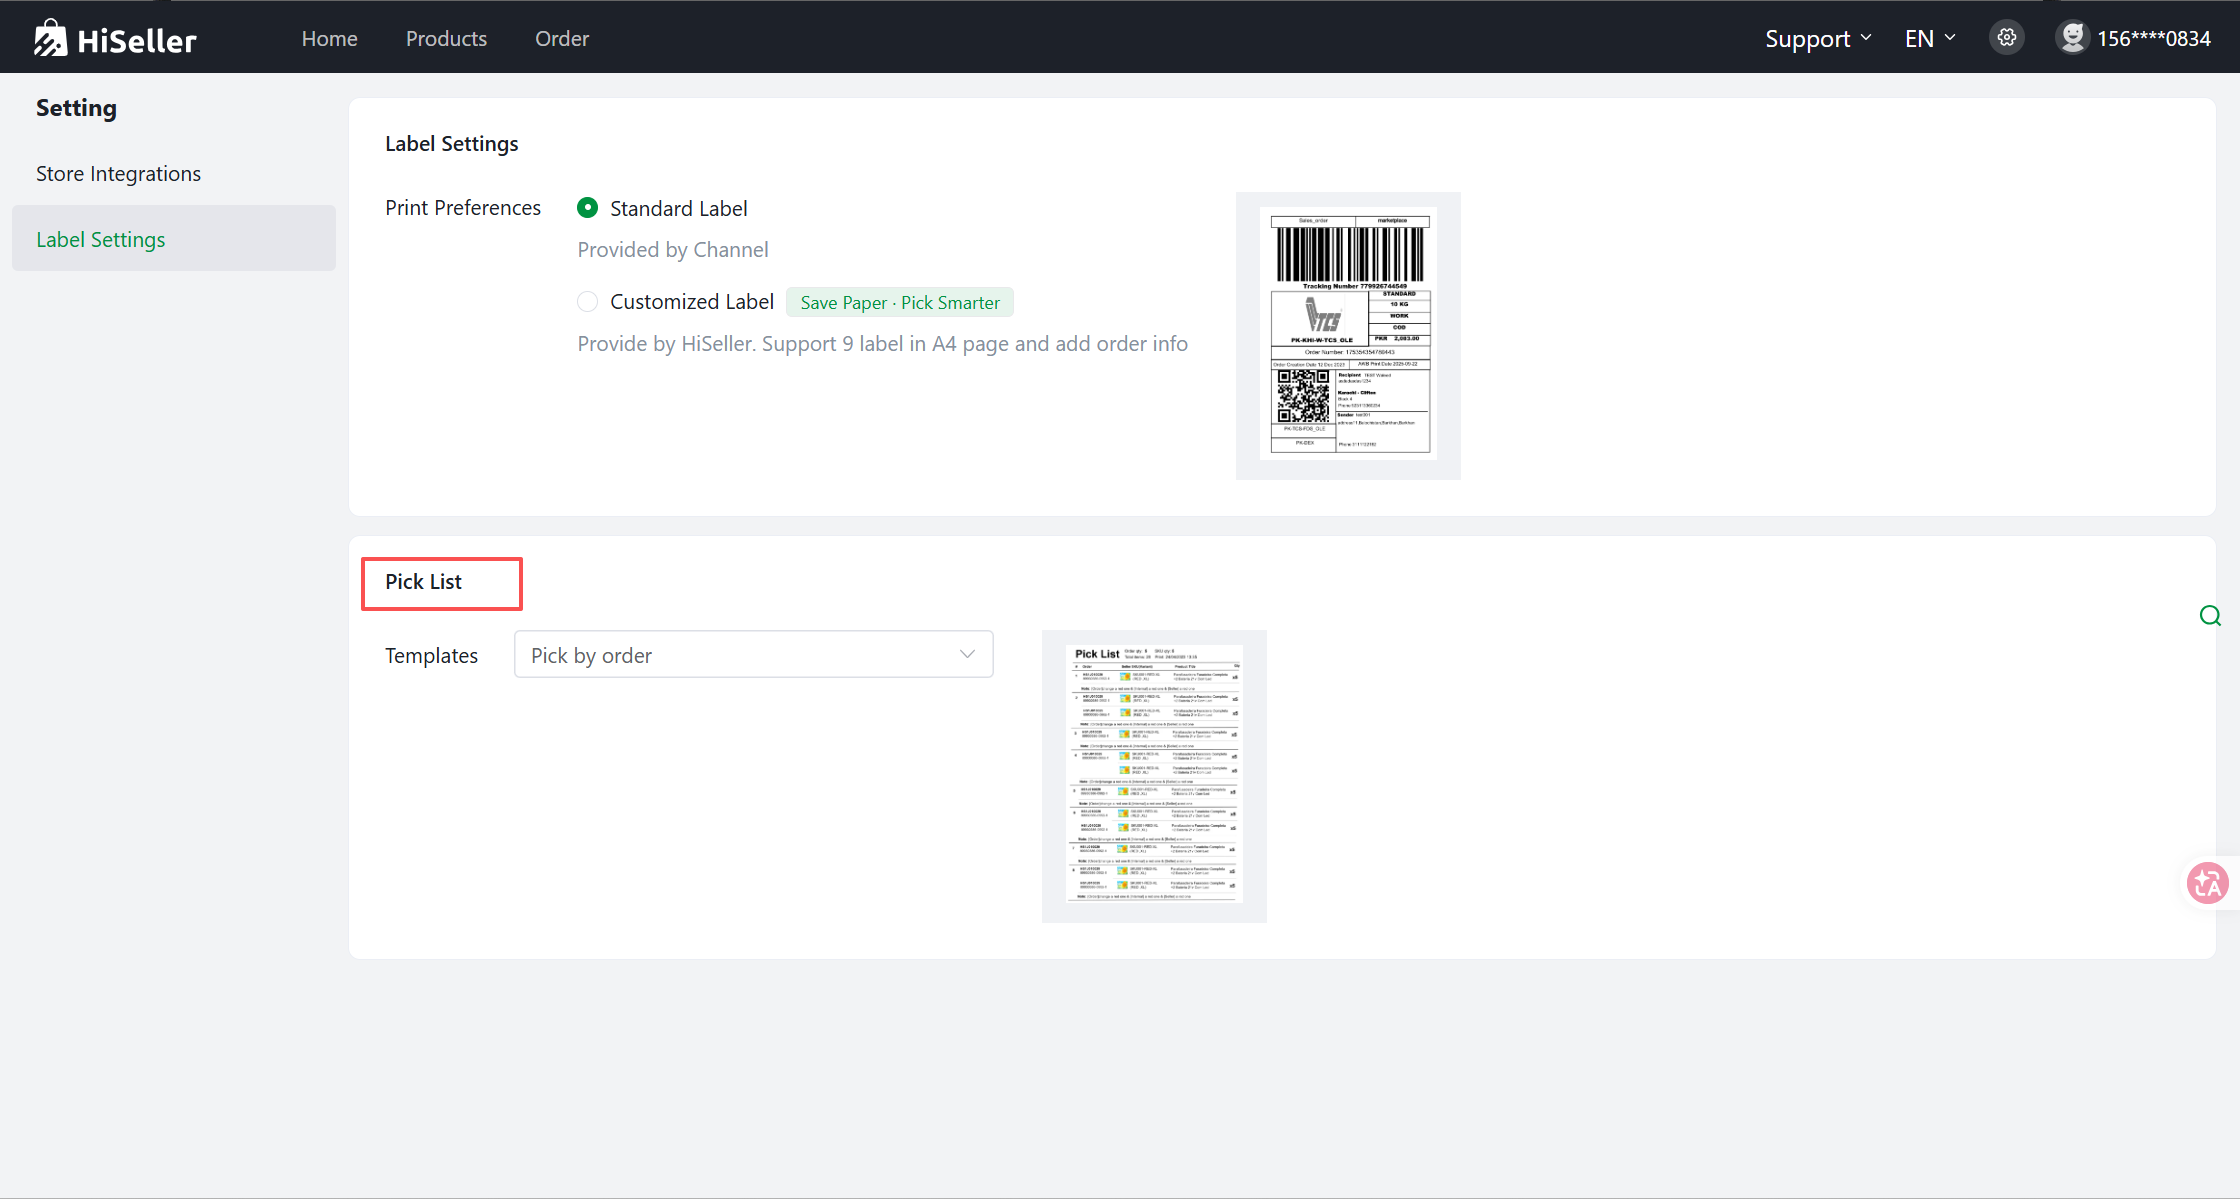Click the pink translate floating icon
Image resolution: width=2240 pixels, height=1199 pixels.
pos(2207,883)
